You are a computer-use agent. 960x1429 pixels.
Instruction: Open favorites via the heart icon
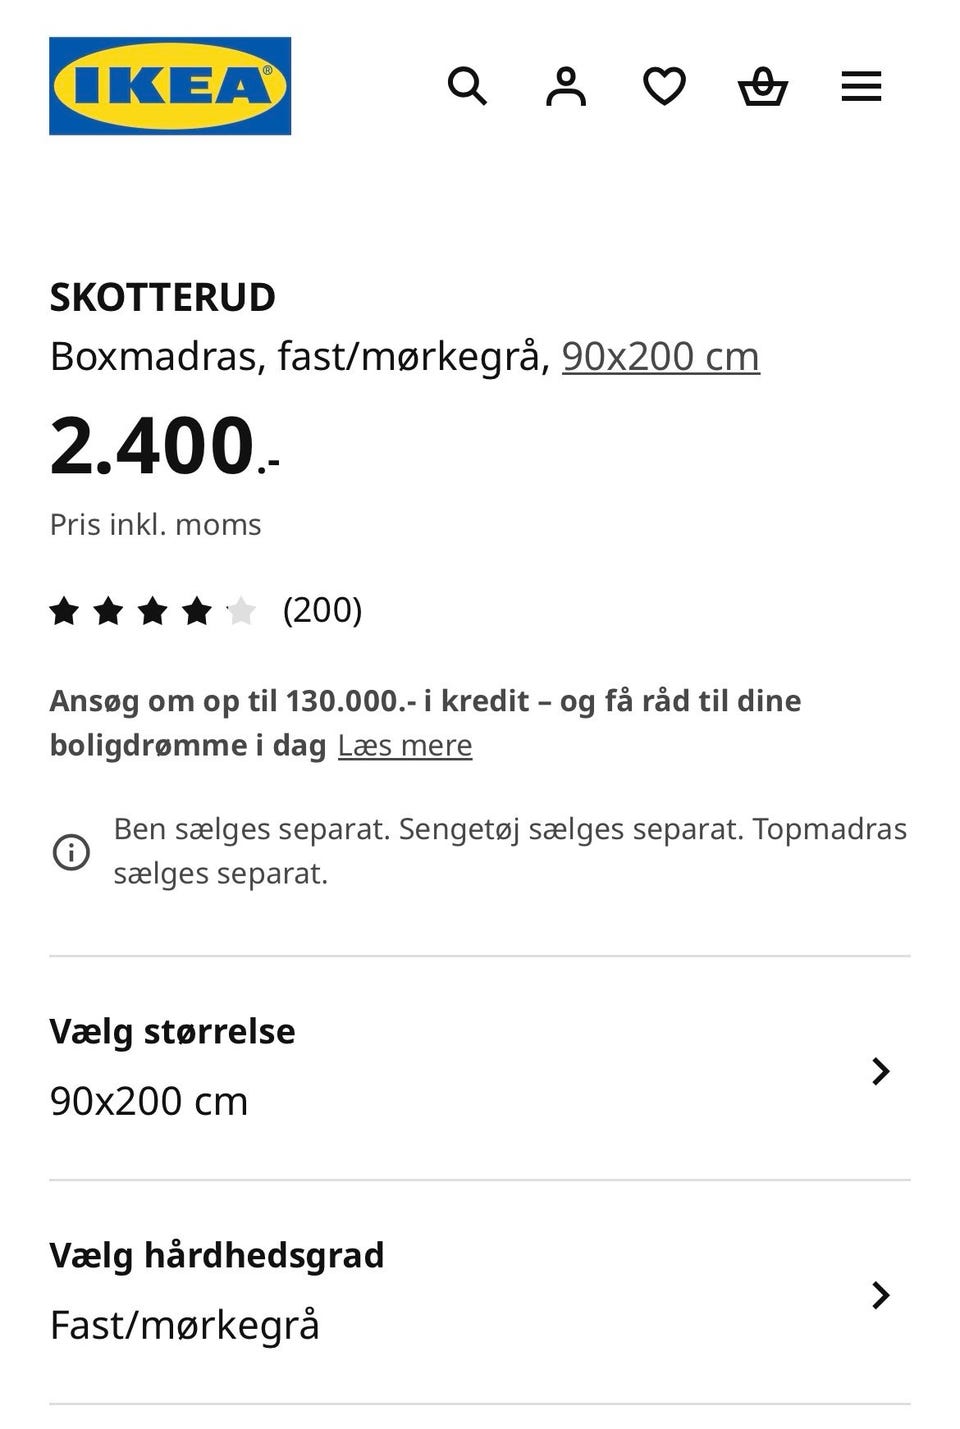coord(664,86)
